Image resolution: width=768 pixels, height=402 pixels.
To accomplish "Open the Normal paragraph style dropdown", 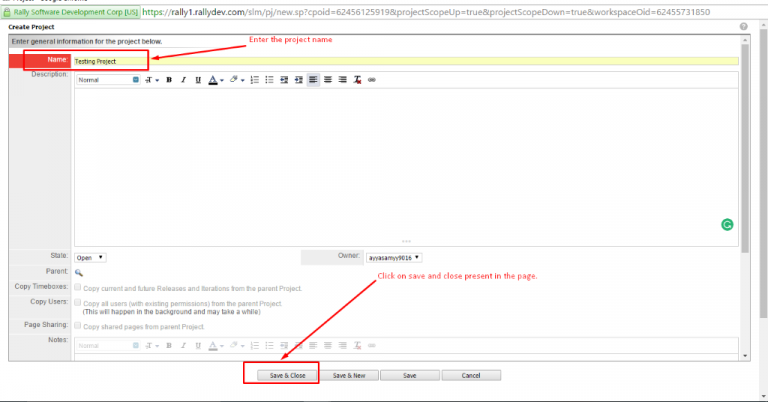I will pos(108,80).
